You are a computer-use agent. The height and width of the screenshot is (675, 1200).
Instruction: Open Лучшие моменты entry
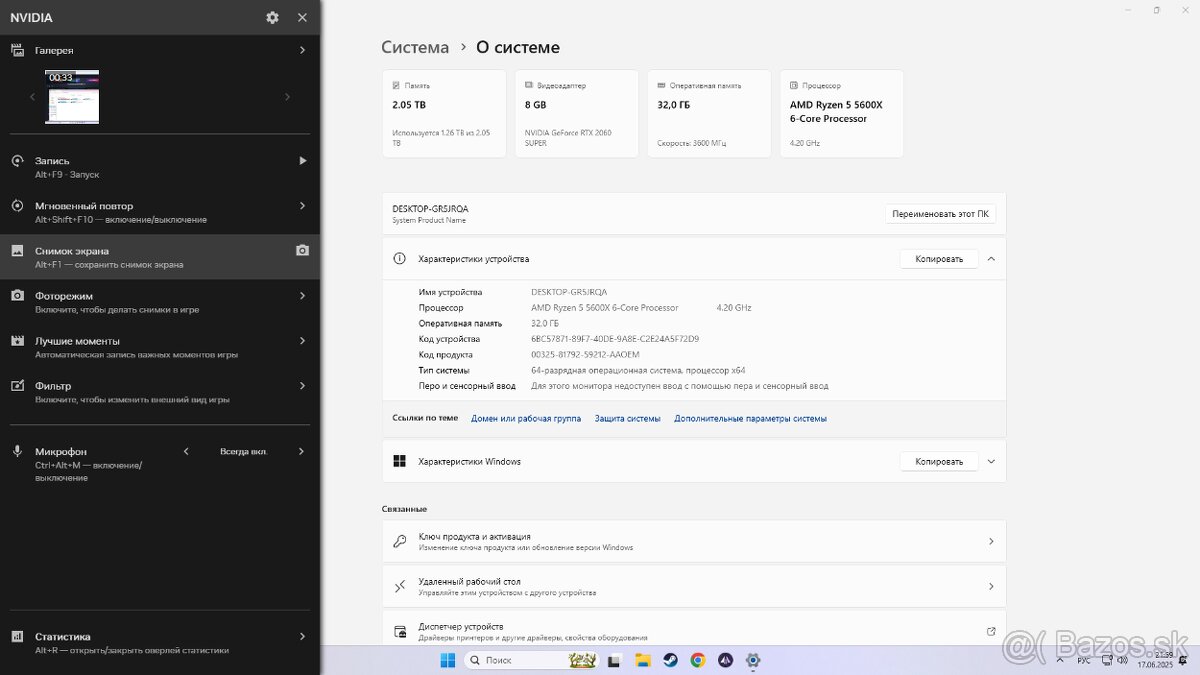click(x=160, y=347)
